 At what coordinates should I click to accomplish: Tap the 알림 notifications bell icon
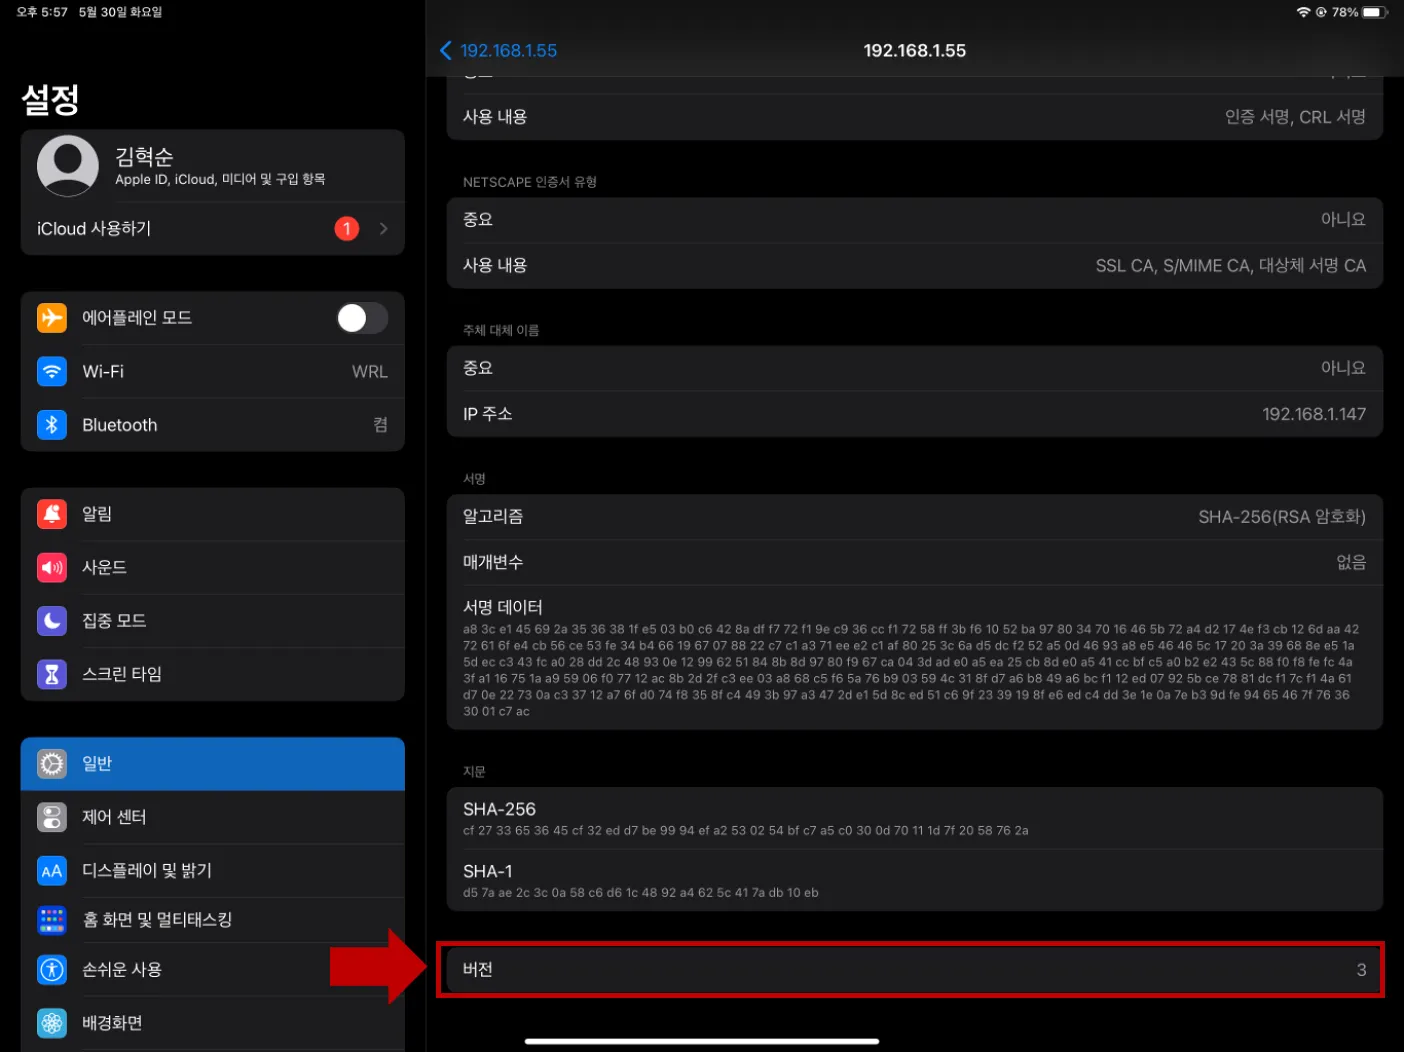(x=52, y=514)
